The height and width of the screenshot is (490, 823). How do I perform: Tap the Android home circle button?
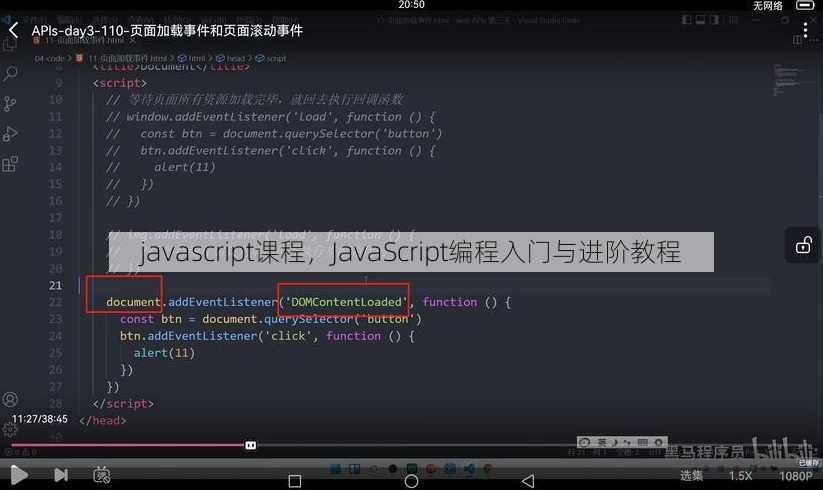[412, 481]
